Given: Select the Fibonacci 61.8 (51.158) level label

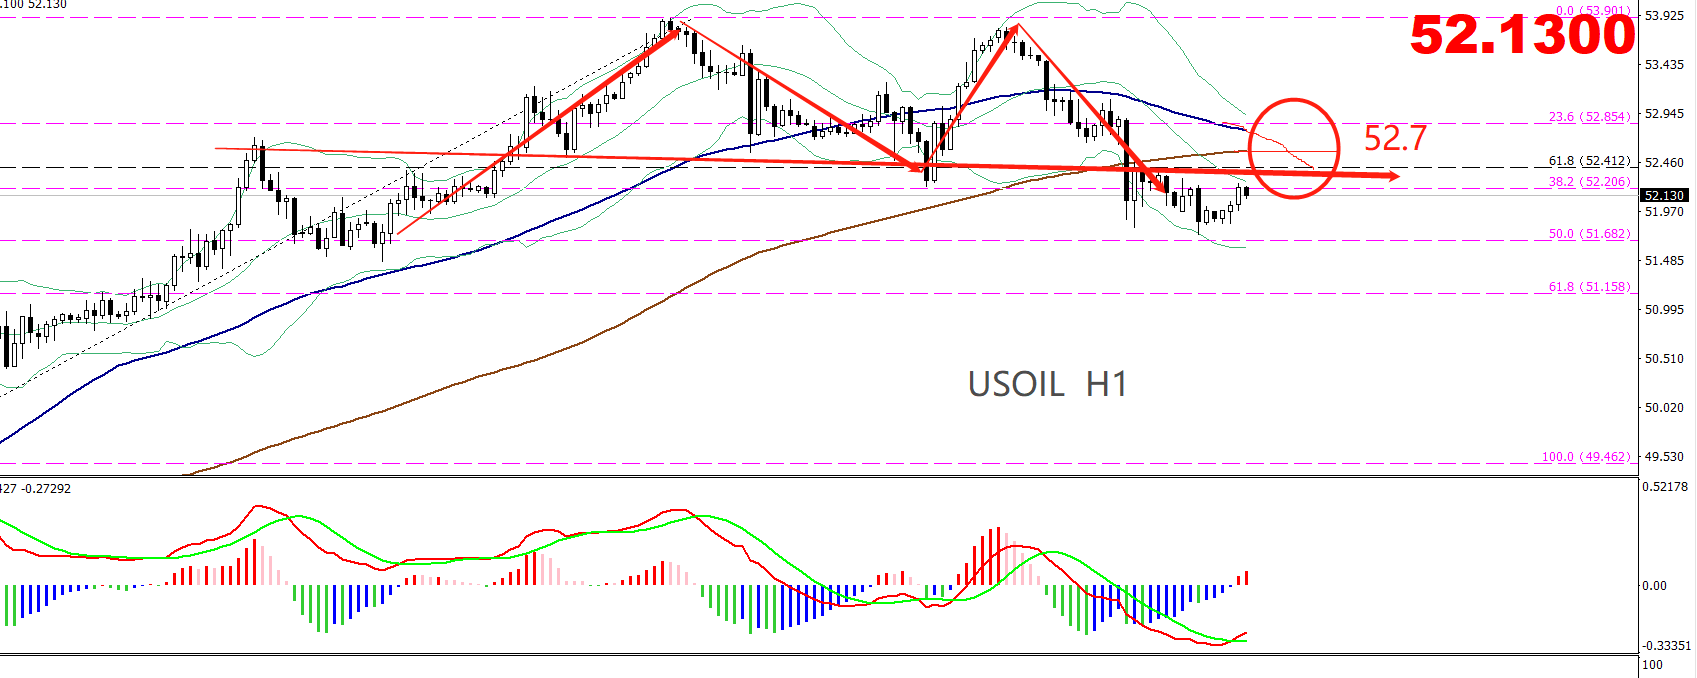Looking at the screenshot, I should click(1589, 287).
